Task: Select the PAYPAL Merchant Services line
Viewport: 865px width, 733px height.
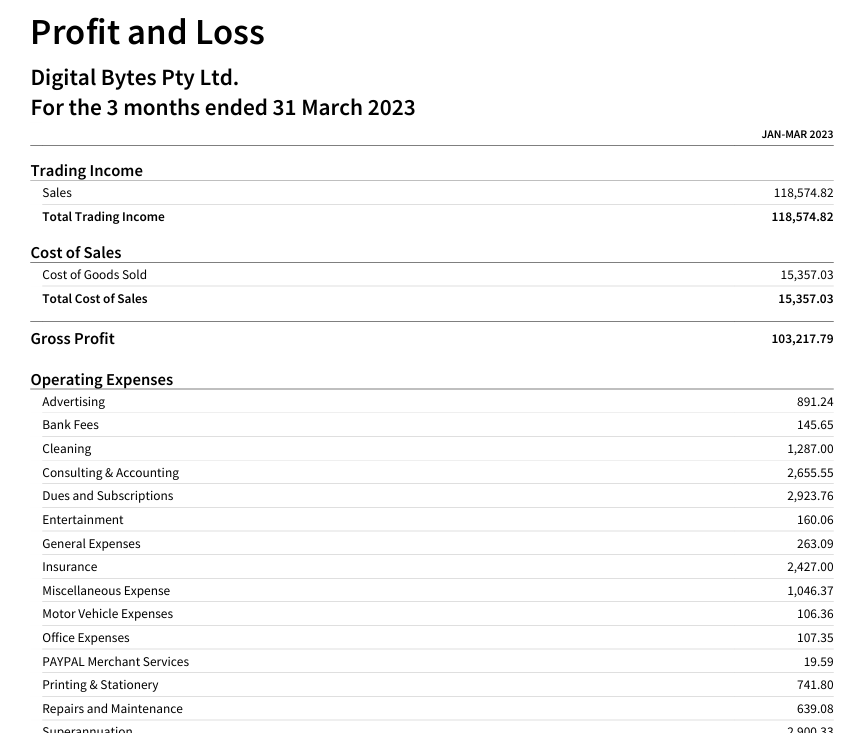Action: coord(115,662)
